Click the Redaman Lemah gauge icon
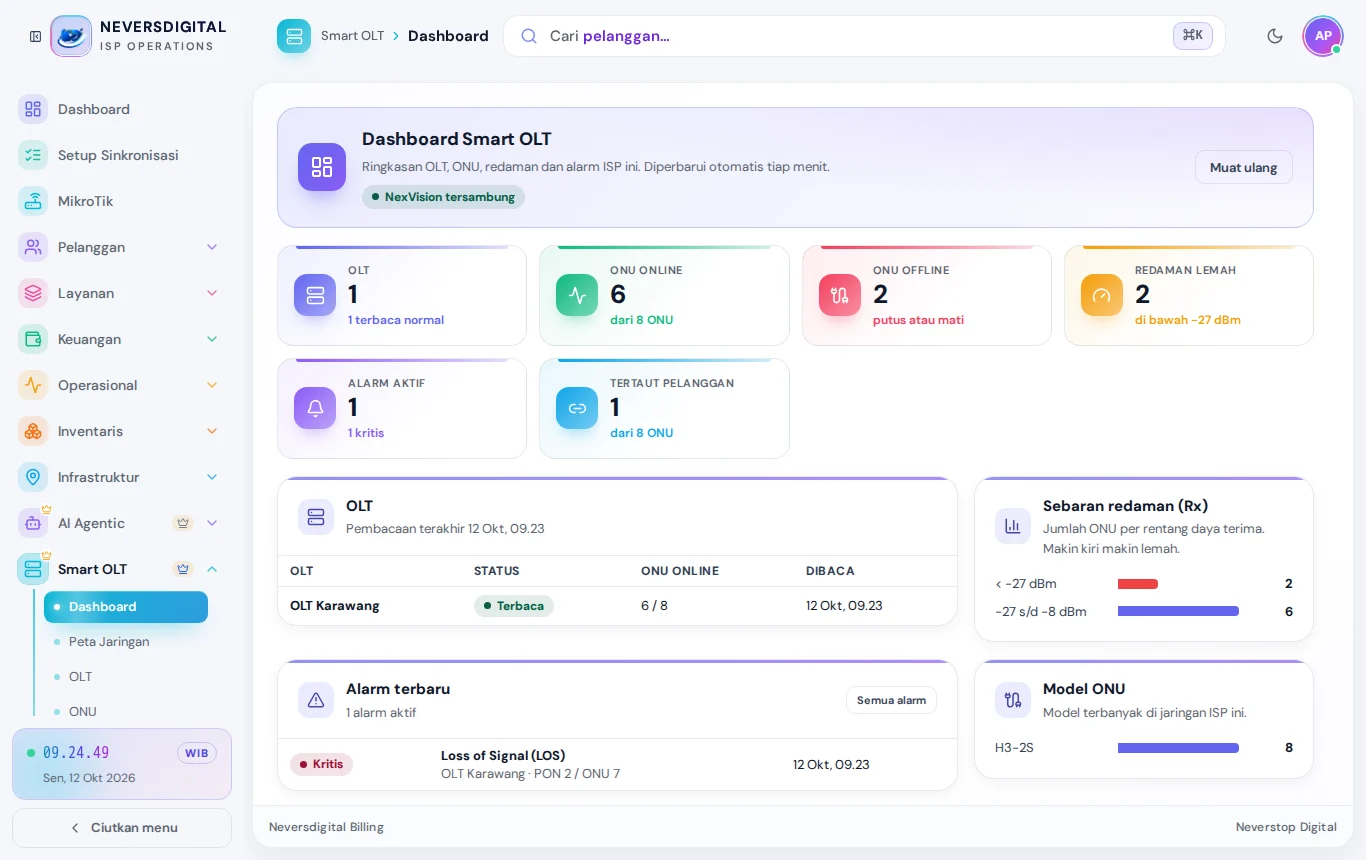Image resolution: width=1366 pixels, height=860 pixels. click(1102, 295)
